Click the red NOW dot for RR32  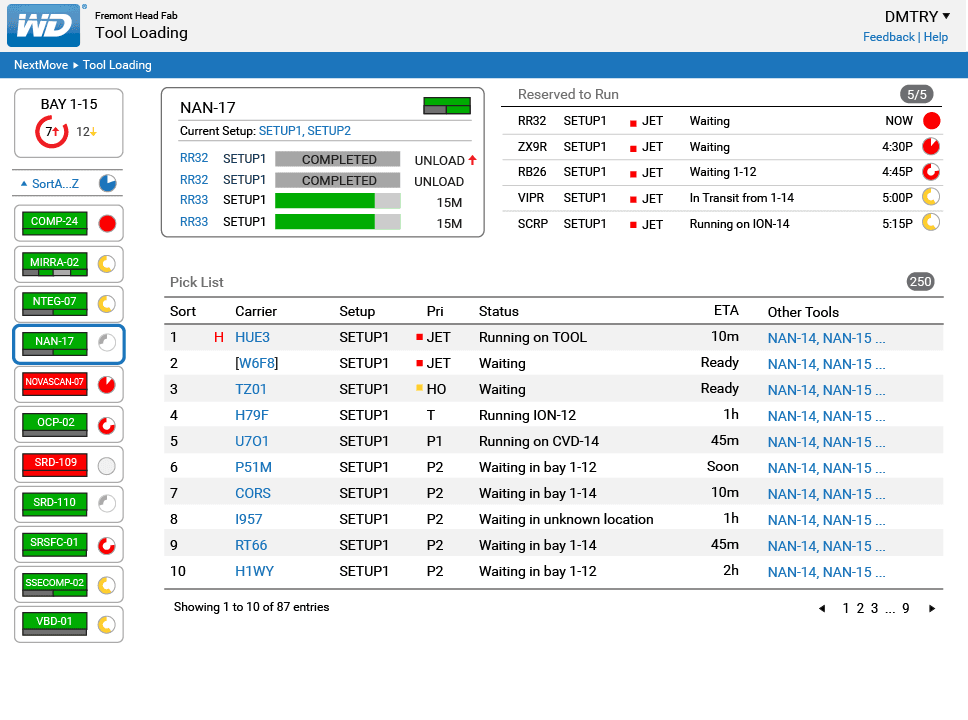coord(932,120)
